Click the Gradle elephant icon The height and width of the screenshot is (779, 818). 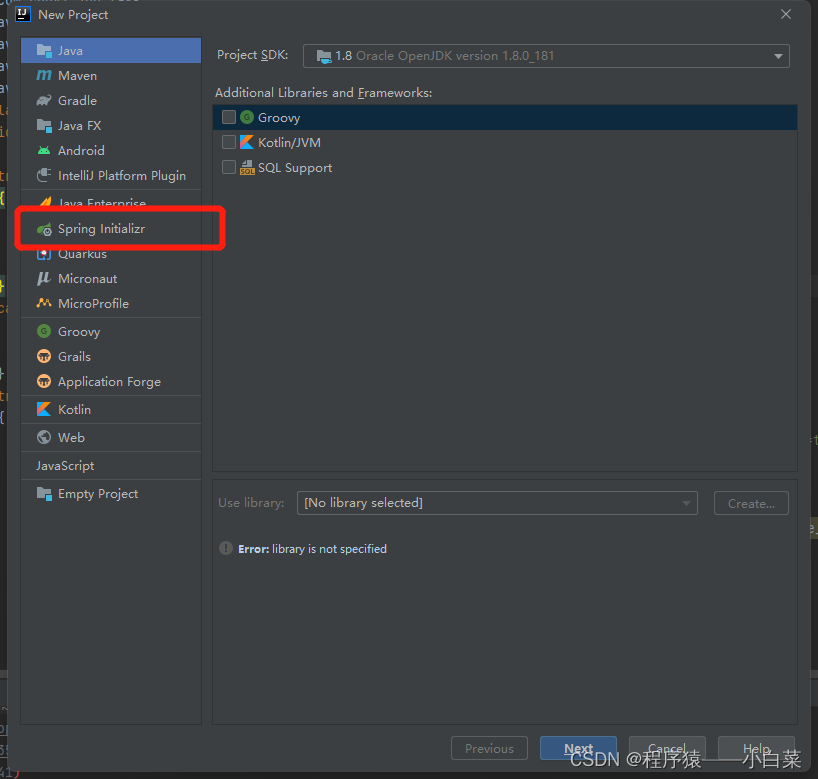tap(44, 100)
